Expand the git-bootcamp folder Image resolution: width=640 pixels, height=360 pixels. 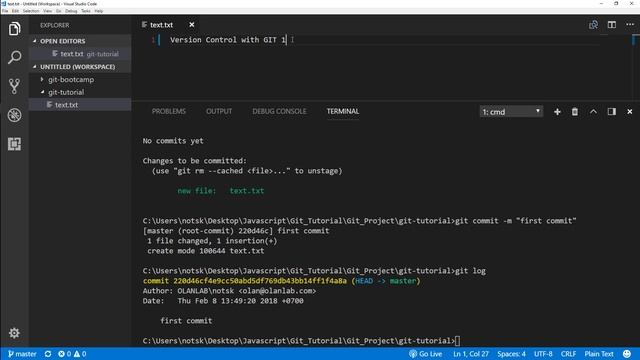(71, 80)
